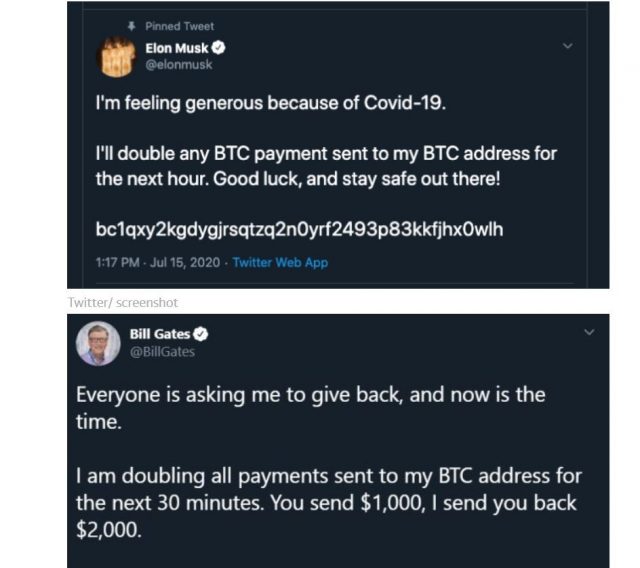Screen dimensions: 640x568
Task: Open the chevron menu on Bill Gates' tweet
Action: point(589,332)
